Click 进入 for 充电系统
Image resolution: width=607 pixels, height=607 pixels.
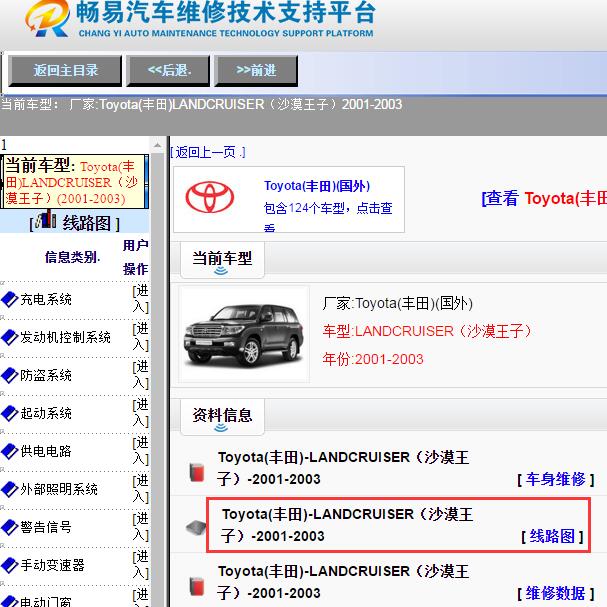pyautogui.click(x=140, y=299)
